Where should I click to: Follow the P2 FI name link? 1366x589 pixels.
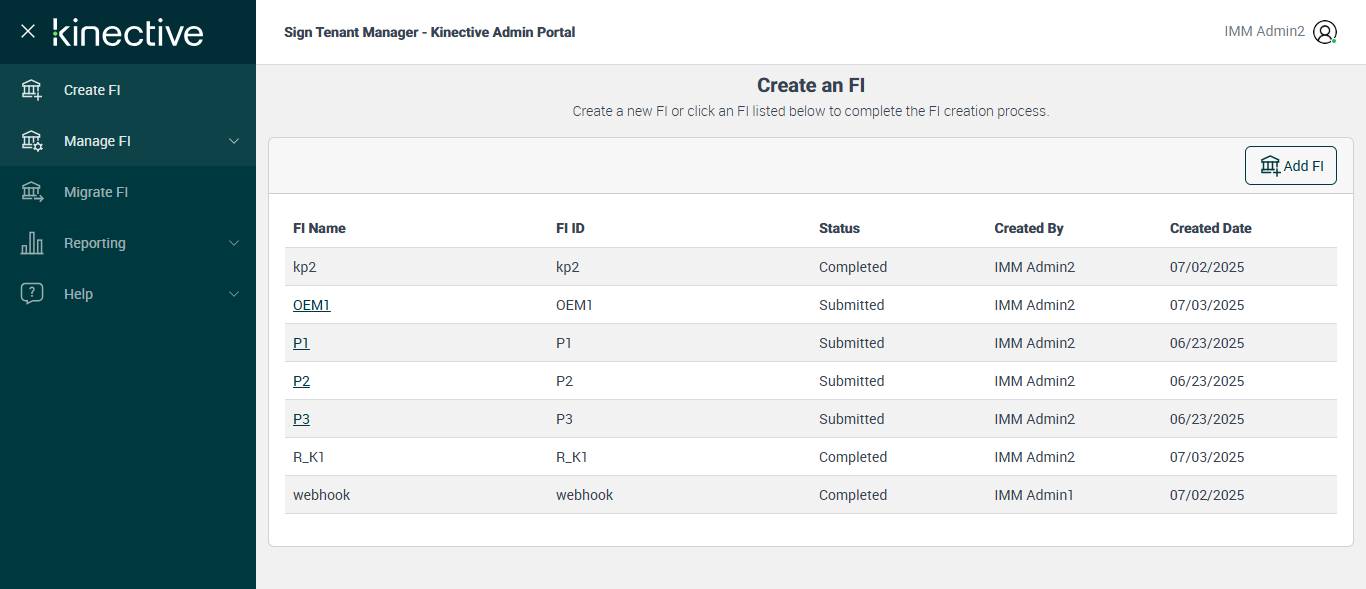pyautogui.click(x=301, y=381)
